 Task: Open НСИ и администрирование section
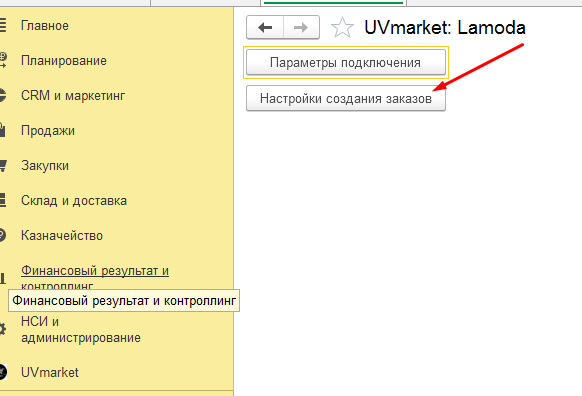coord(81,330)
